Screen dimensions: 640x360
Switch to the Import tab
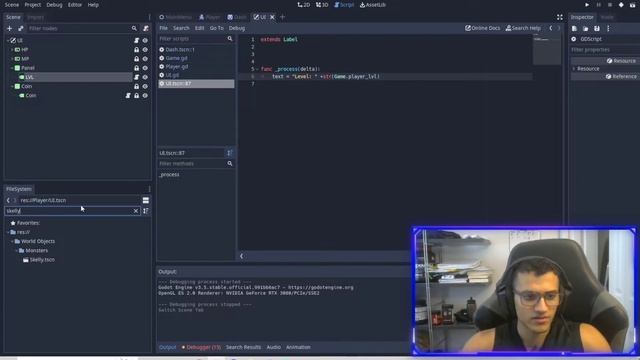(36, 17)
